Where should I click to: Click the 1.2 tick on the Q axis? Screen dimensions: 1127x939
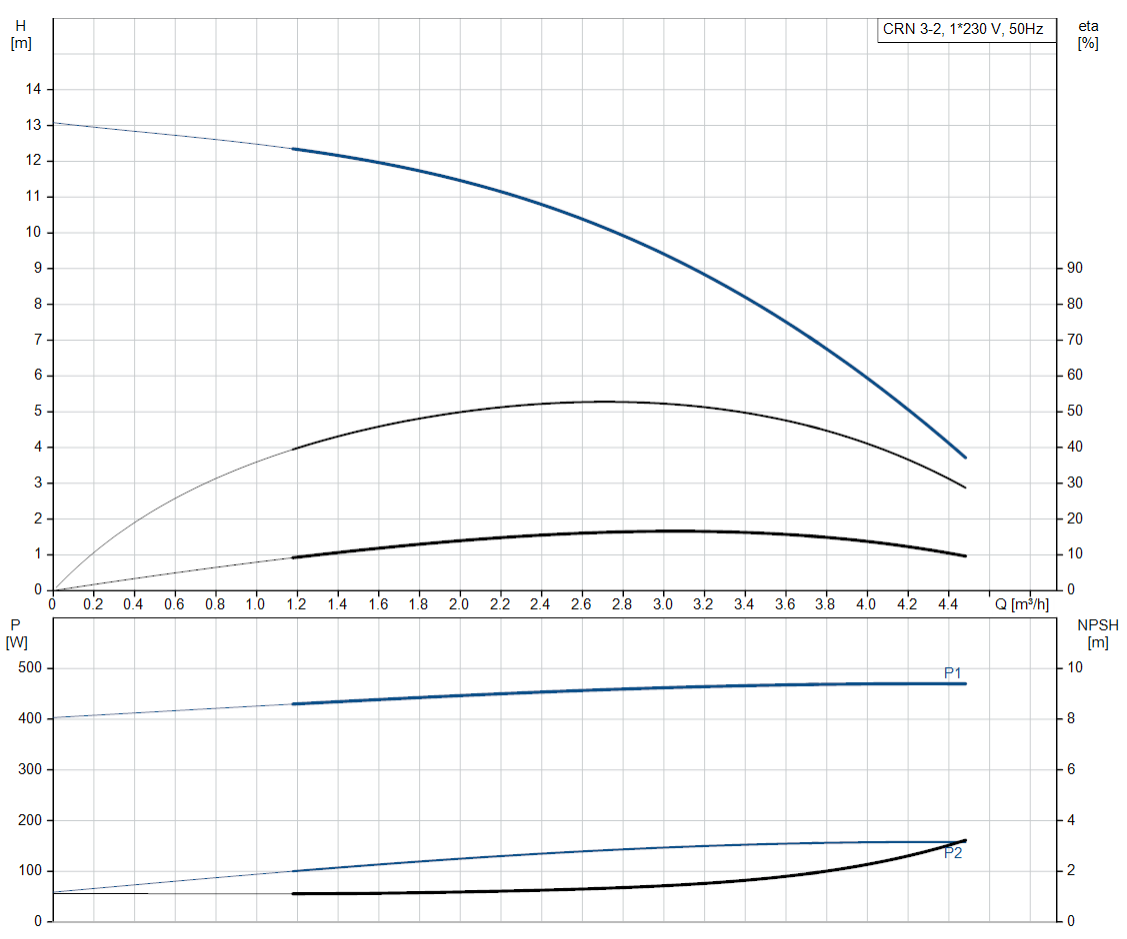[296, 604]
